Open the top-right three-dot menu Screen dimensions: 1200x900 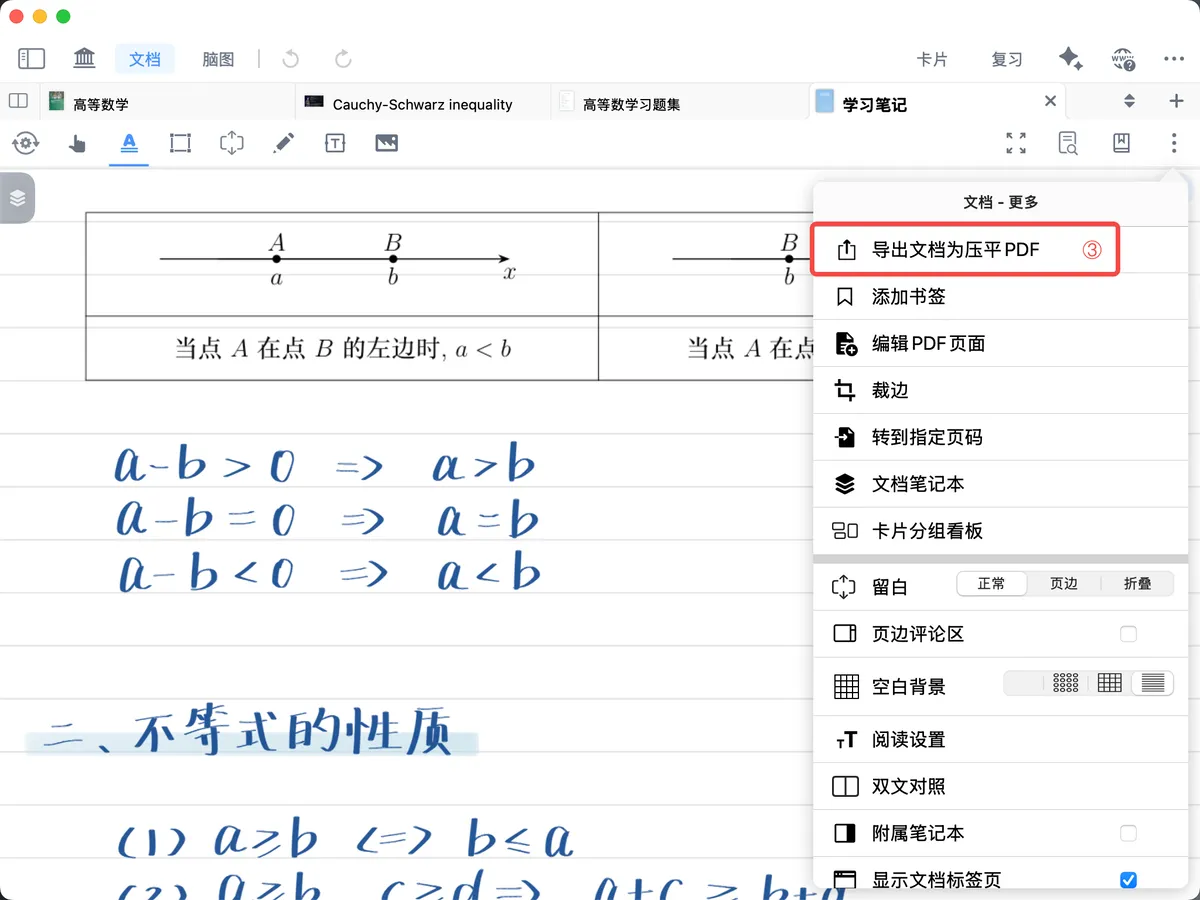coord(1174,59)
